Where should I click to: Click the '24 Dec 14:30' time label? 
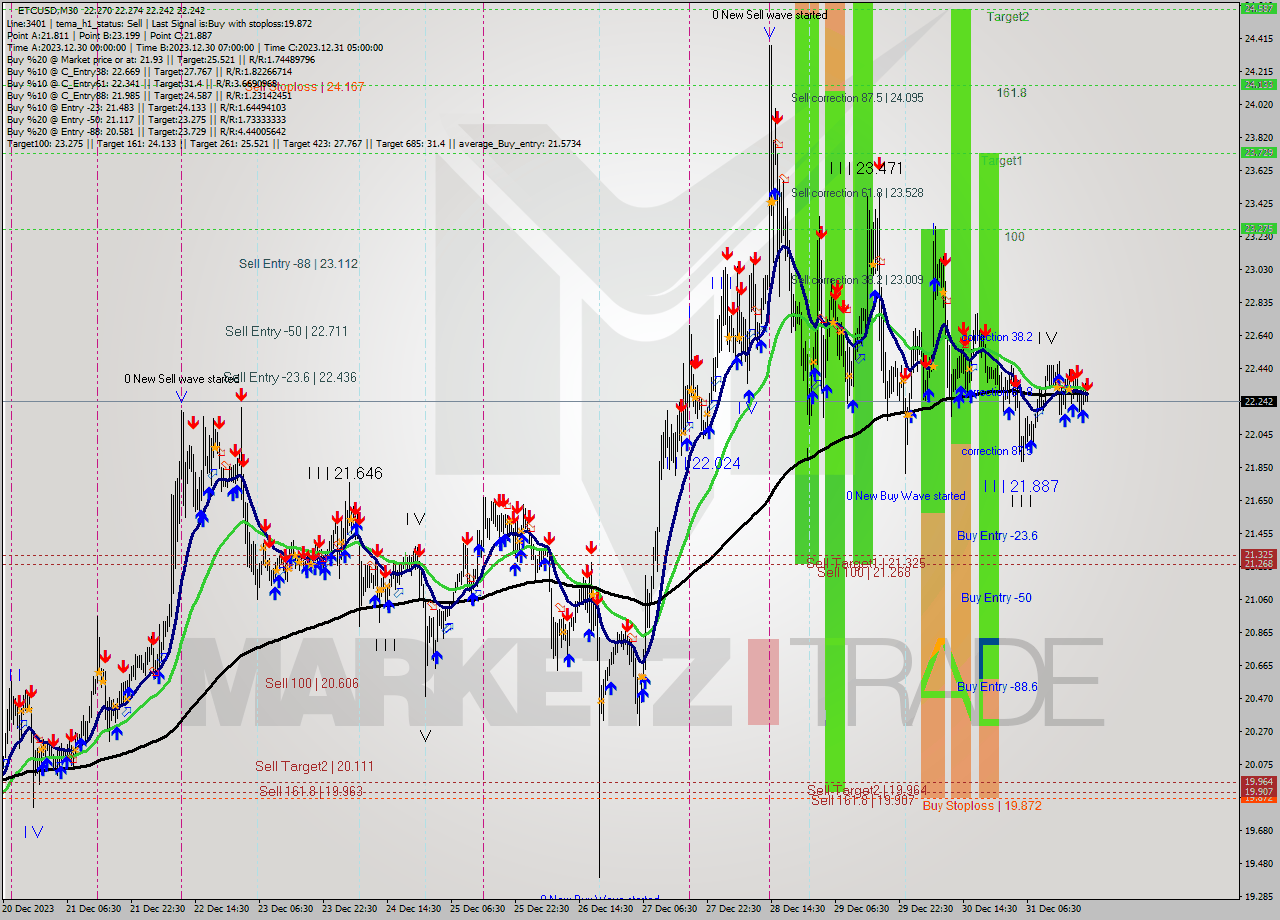pyautogui.click(x=413, y=909)
